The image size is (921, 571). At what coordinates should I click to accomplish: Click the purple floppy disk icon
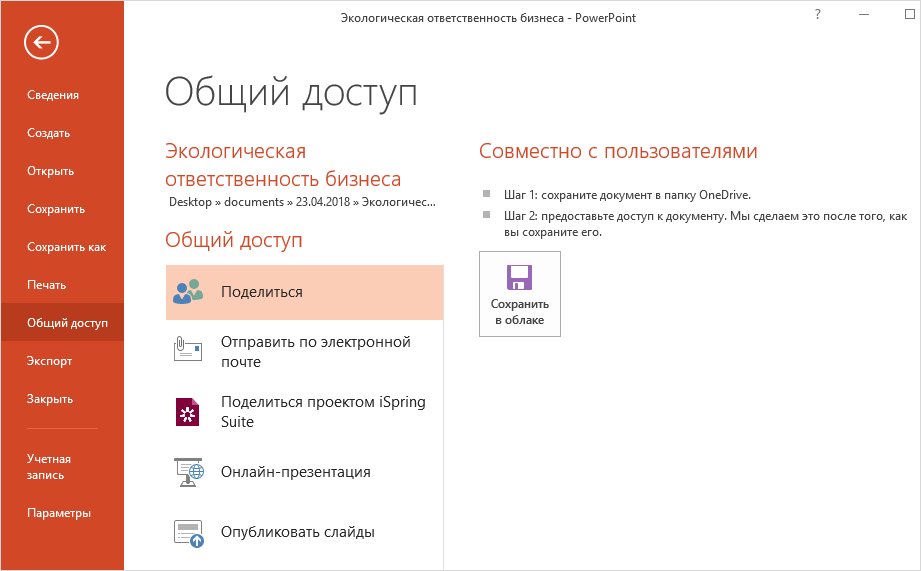[x=519, y=277]
